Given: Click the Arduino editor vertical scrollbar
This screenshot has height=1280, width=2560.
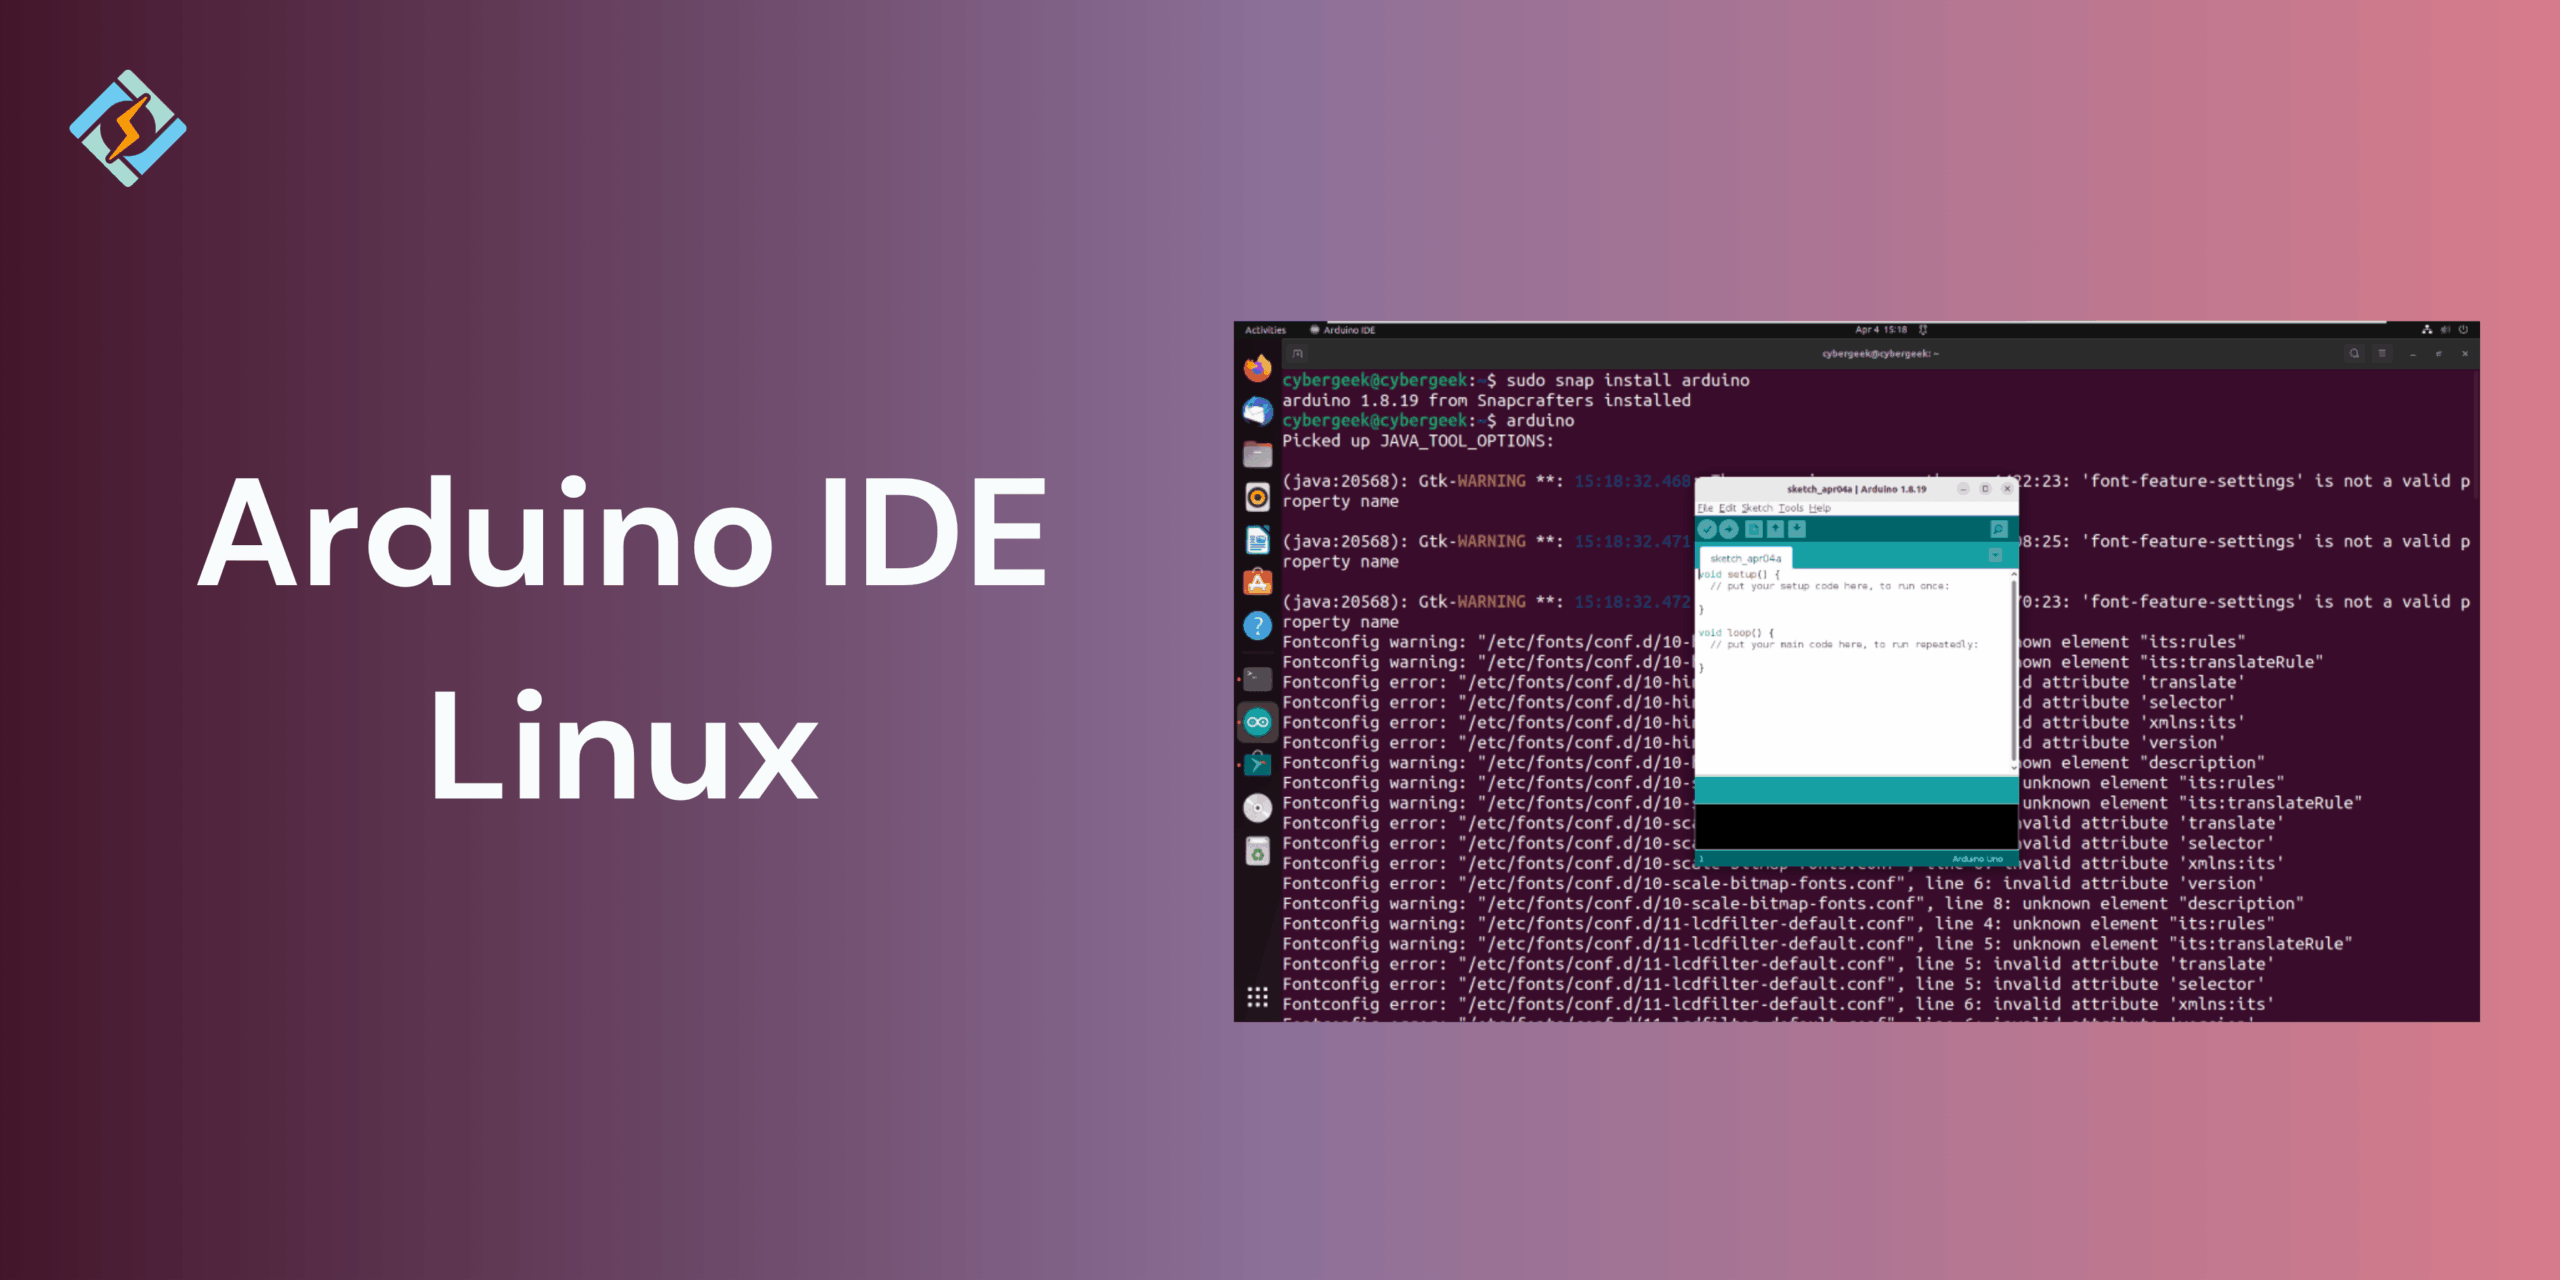Looking at the screenshot, I should coord(2013,670).
